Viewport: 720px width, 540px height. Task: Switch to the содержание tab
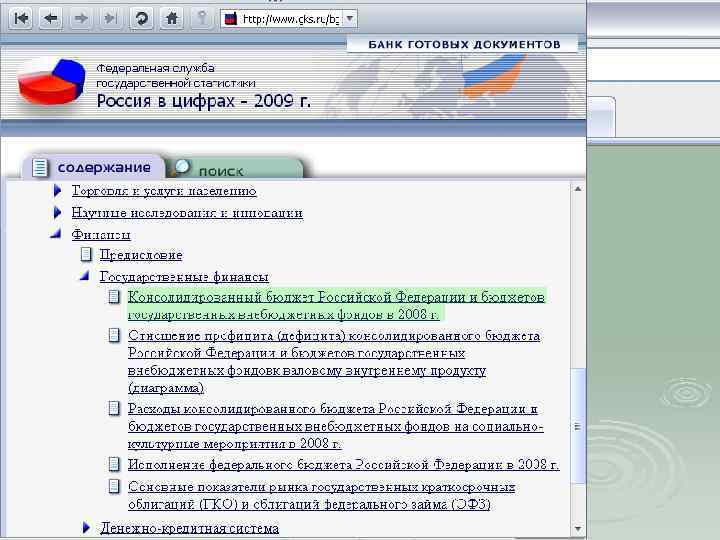[93, 167]
